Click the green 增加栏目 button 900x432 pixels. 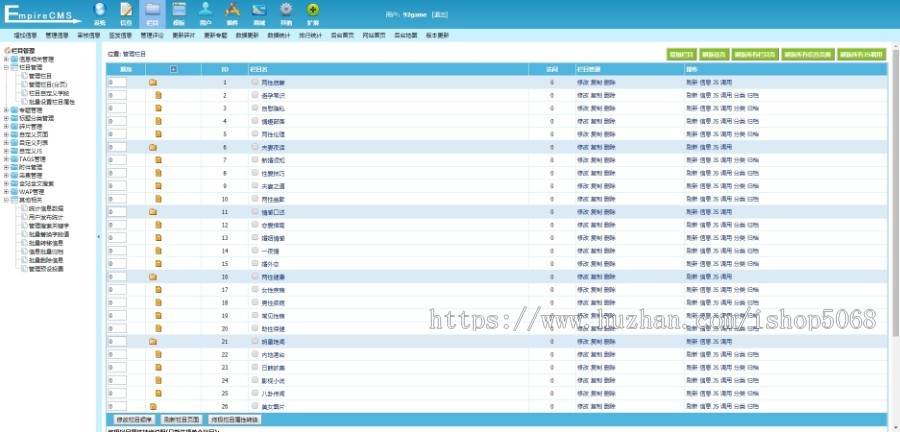point(681,53)
